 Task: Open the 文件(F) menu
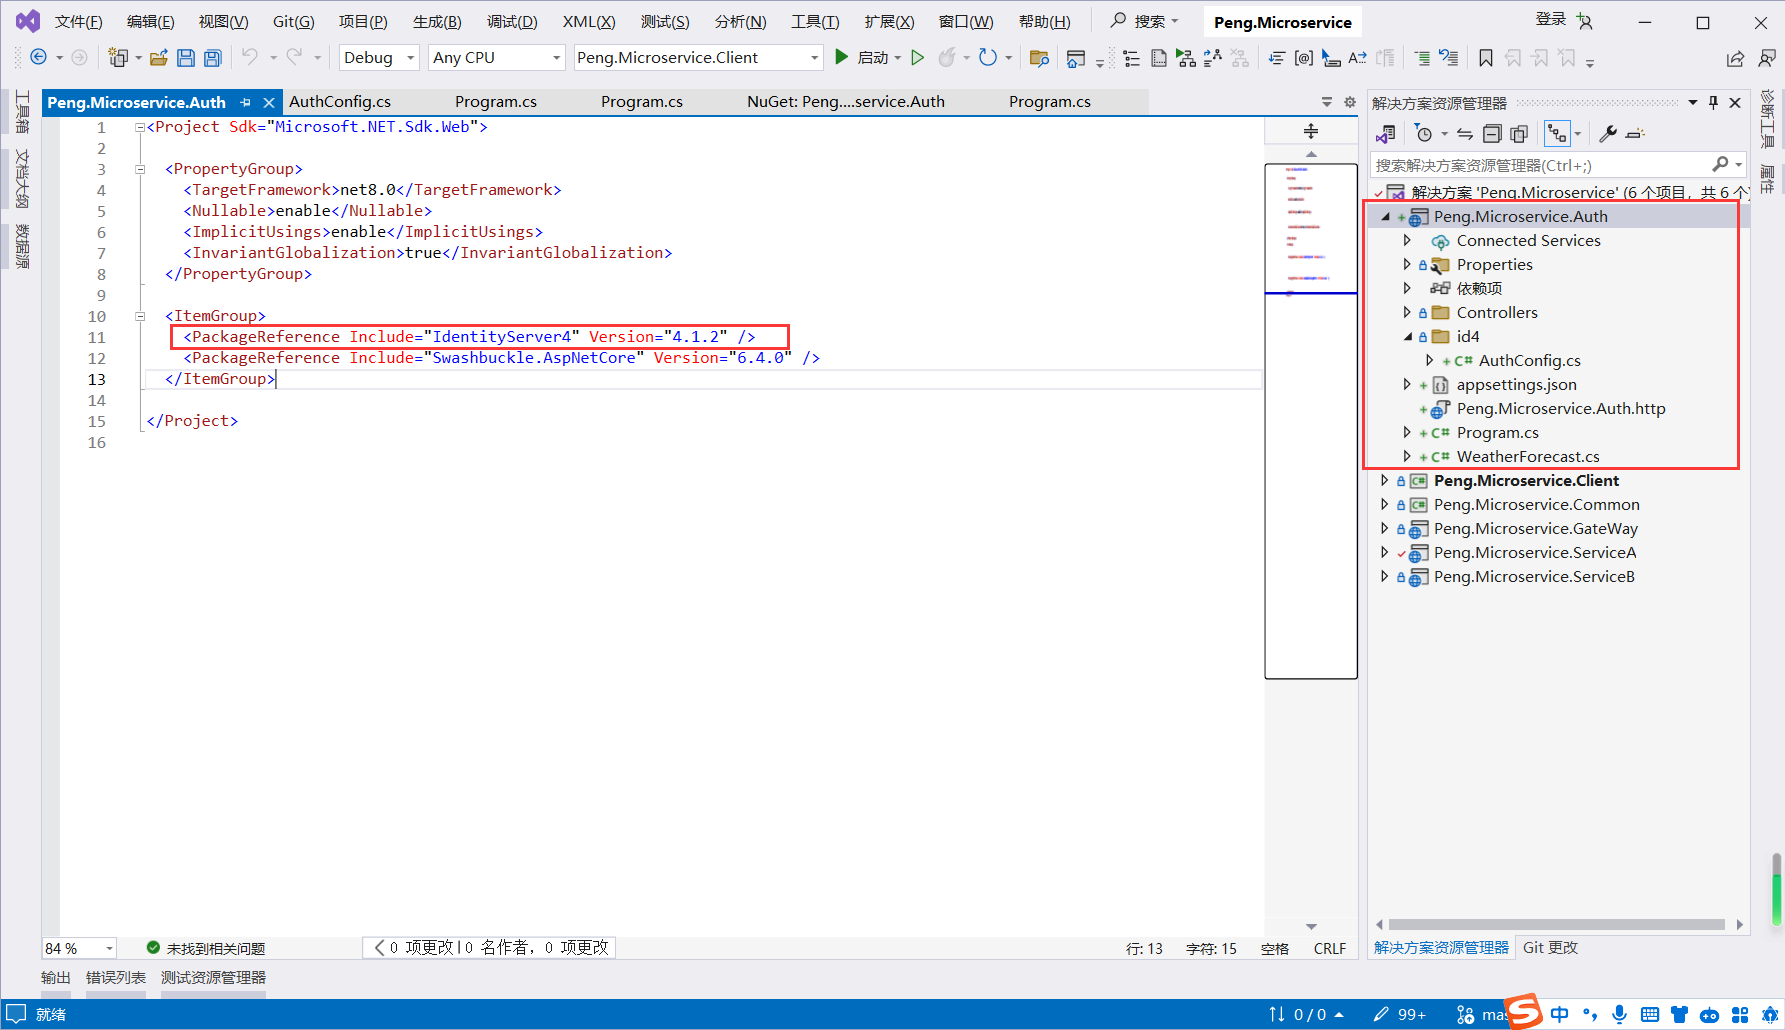pos(78,22)
